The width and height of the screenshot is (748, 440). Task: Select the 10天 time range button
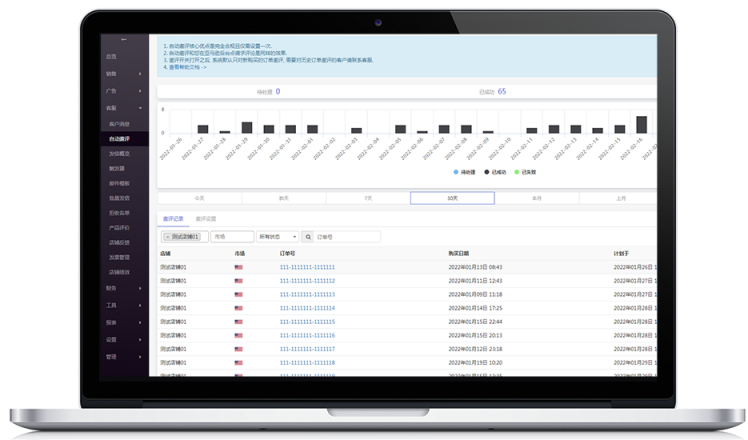[453, 198]
